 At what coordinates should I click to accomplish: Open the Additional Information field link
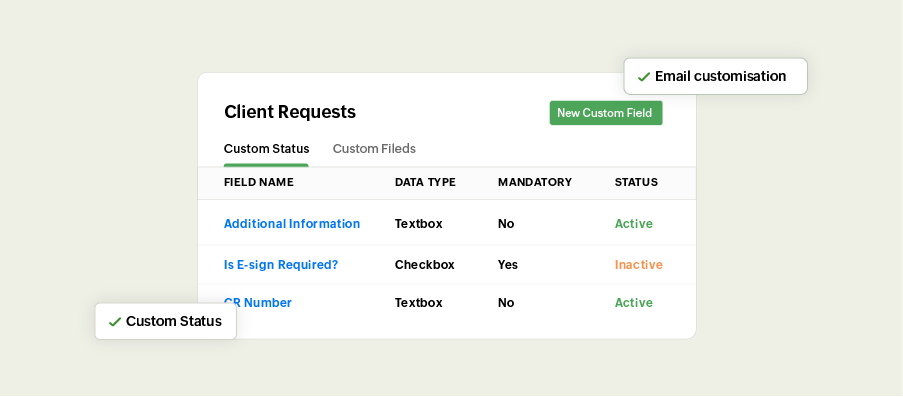(292, 224)
